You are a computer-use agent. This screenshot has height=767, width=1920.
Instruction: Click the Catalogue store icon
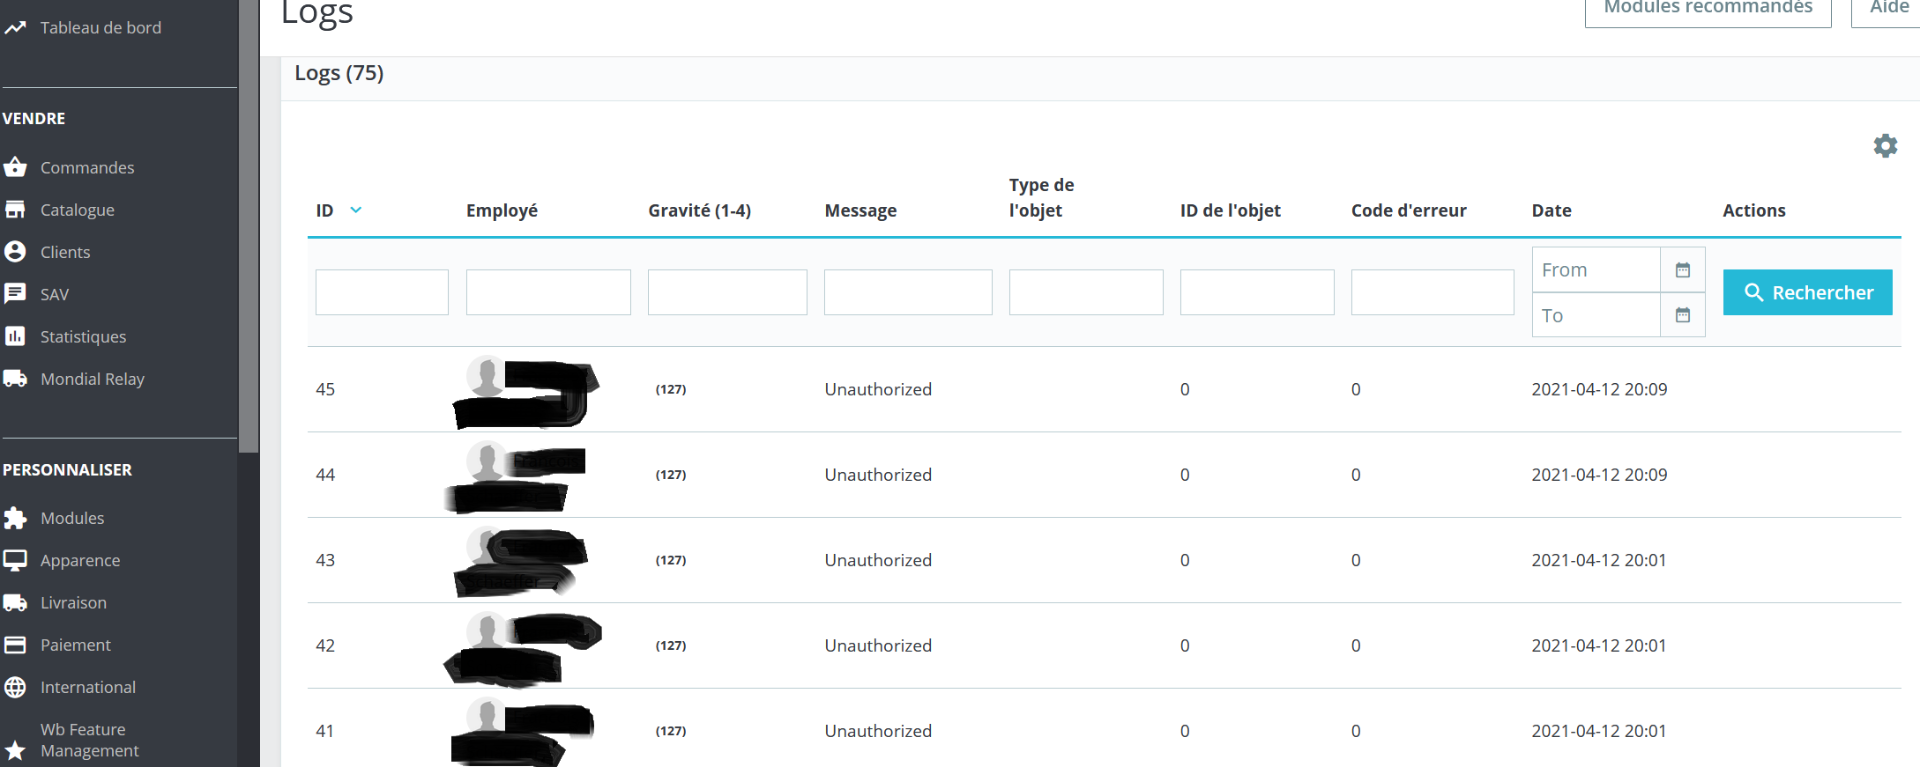pos(15,209)
